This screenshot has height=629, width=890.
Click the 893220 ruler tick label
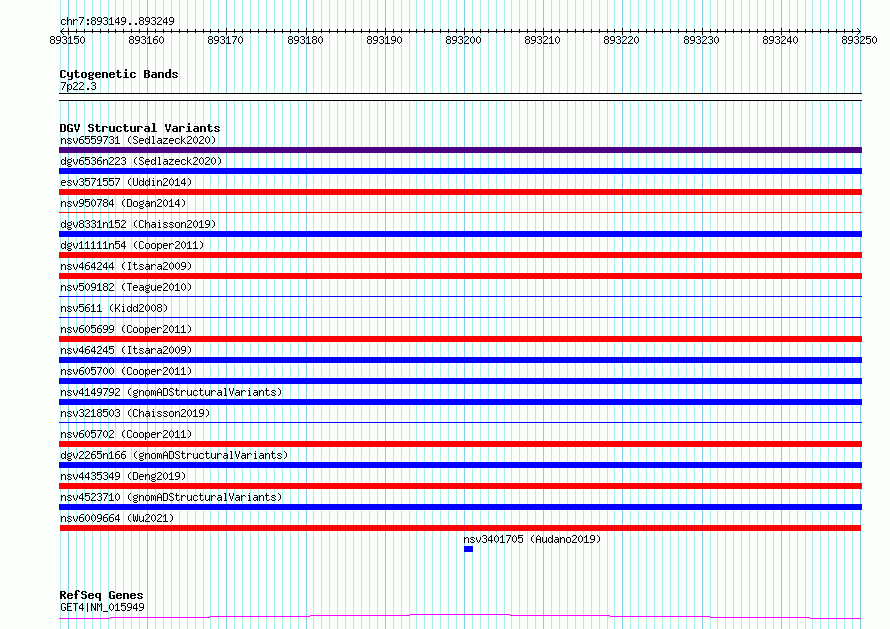point(621,40)
